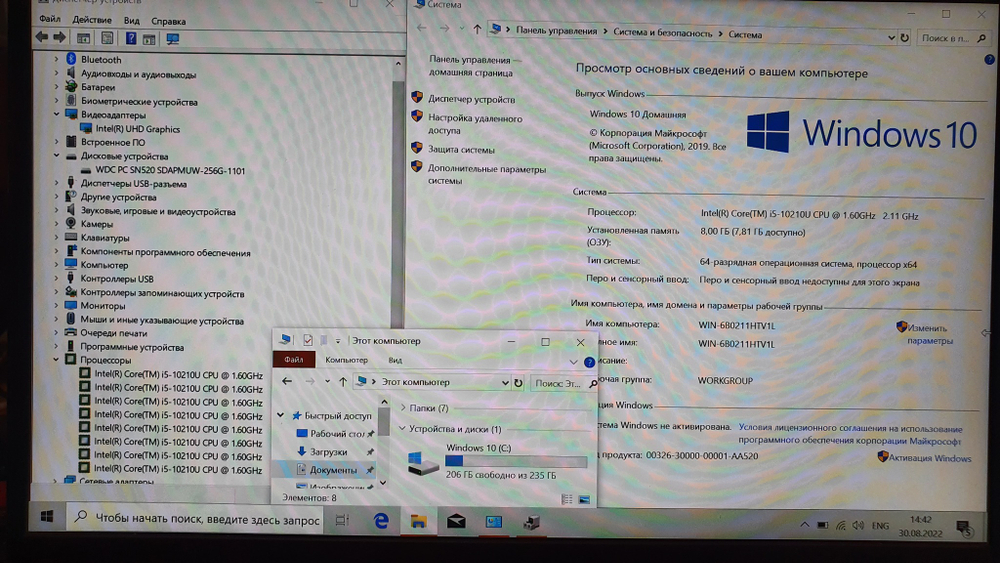Collapse the Процессоры node
Screen dimensions: 1000x563
pyautogui.click(x=56, y=360)
